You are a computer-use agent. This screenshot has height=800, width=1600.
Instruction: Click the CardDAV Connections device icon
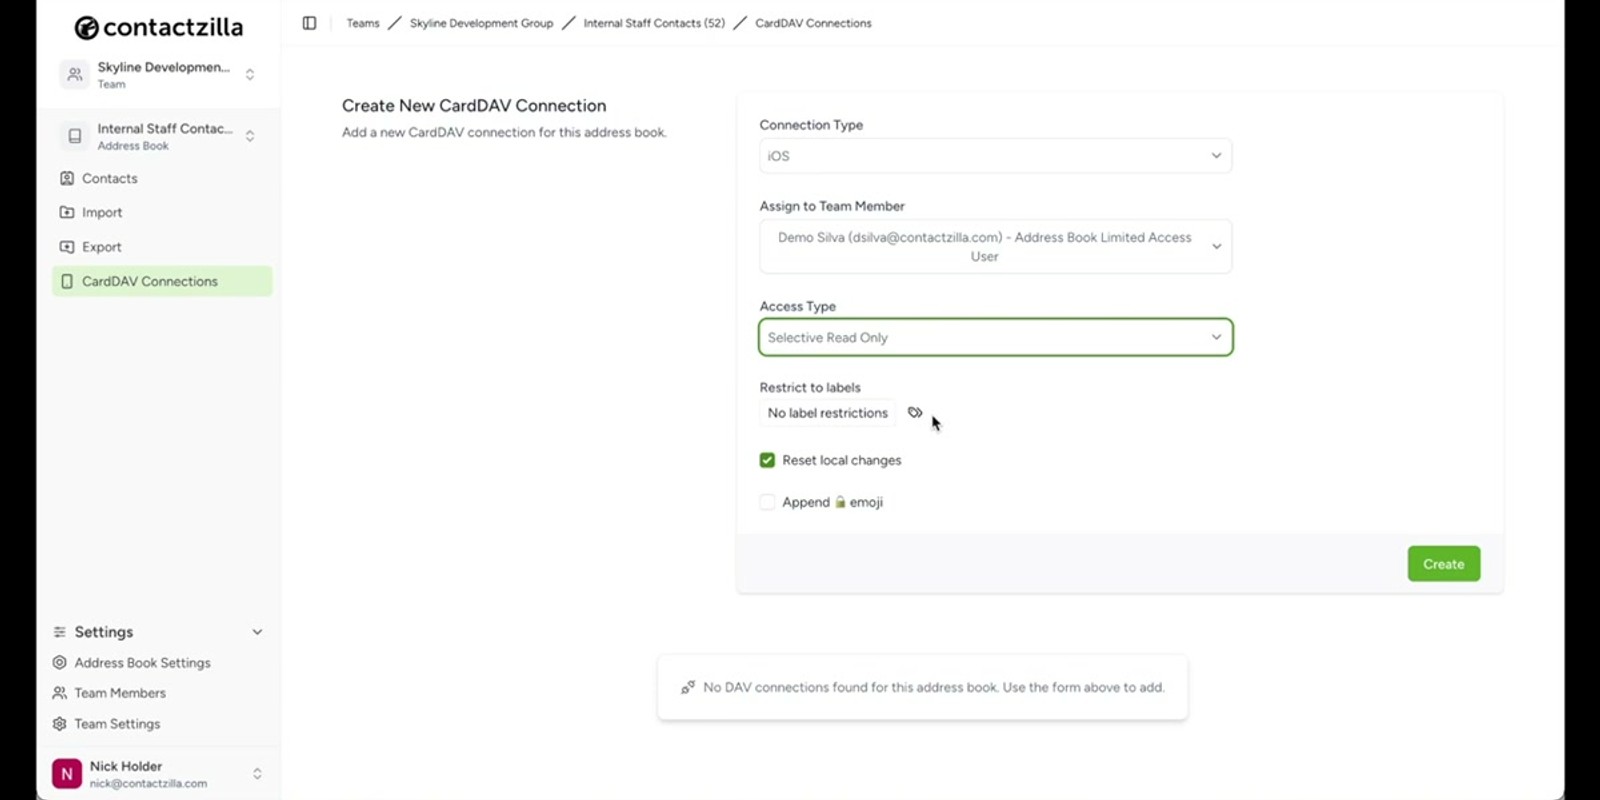(67, 281)
